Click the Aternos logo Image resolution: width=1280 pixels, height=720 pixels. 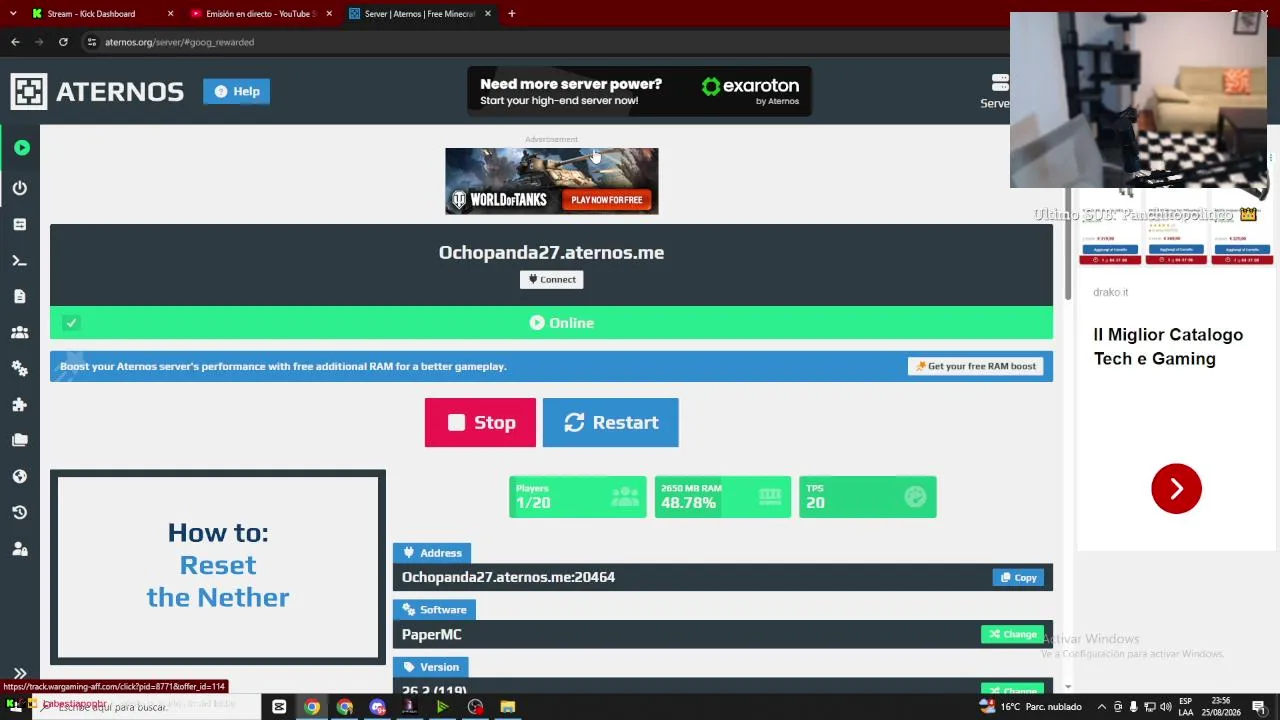coord(97,91)
